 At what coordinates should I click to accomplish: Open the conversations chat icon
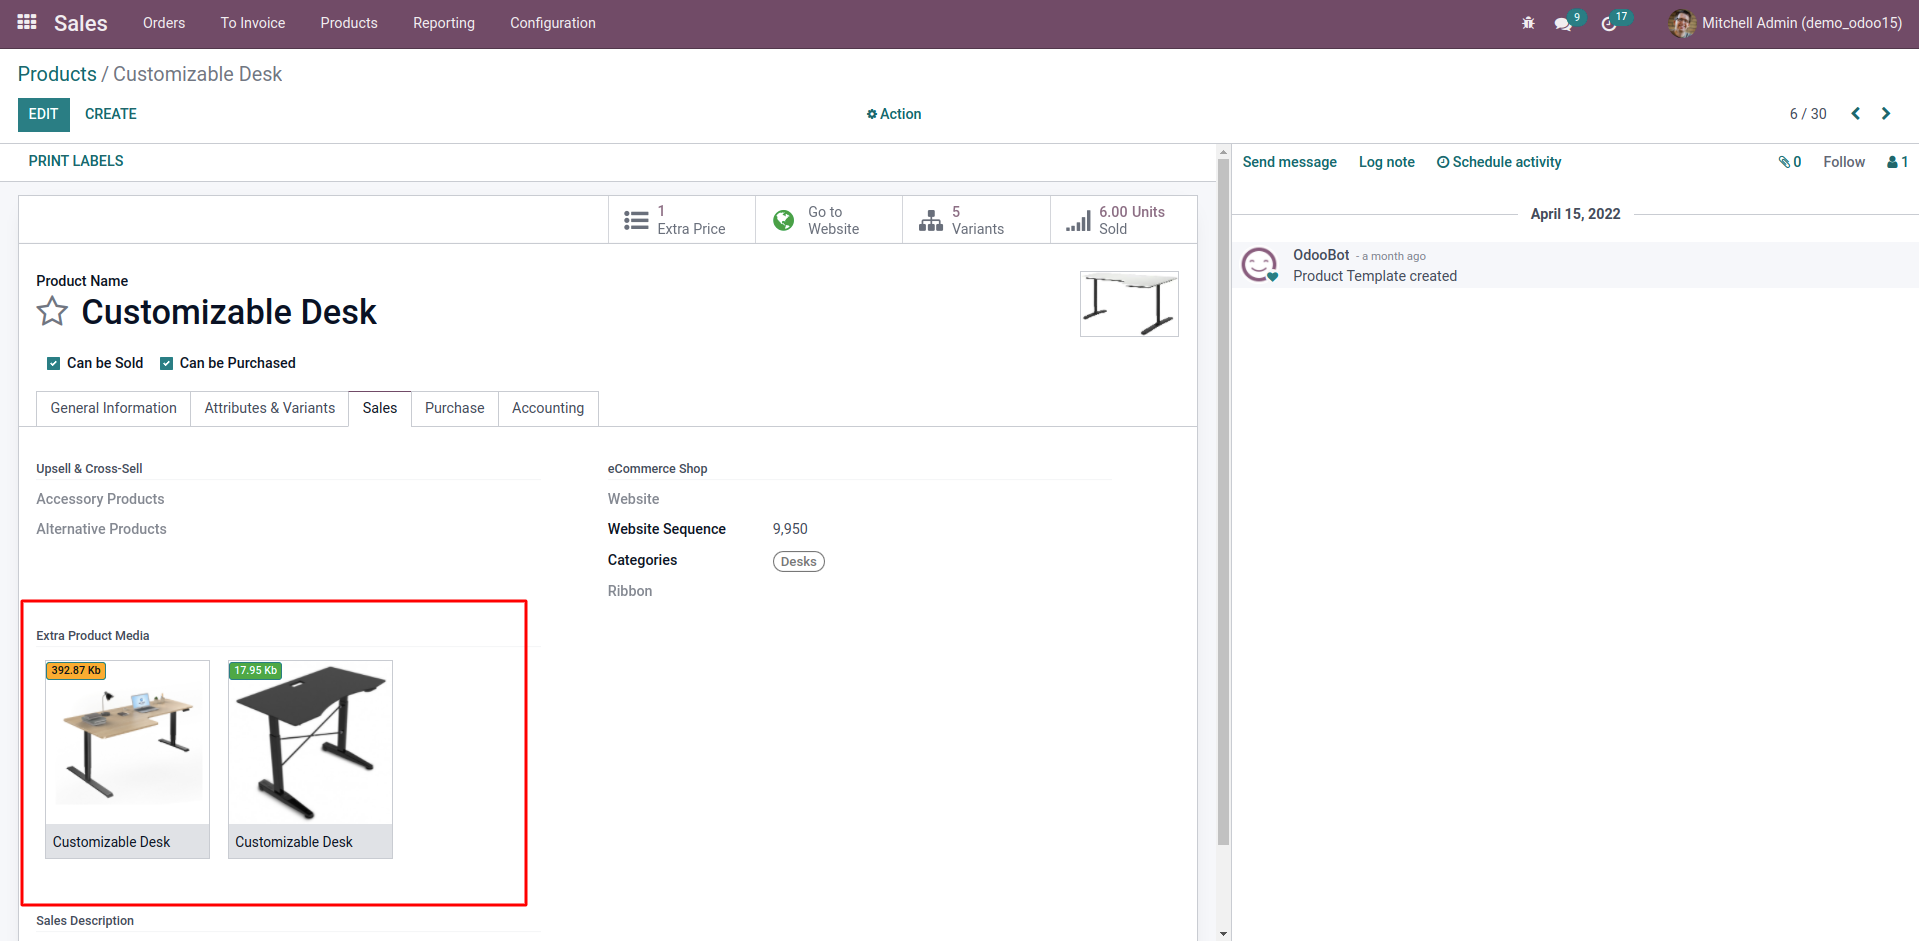pos(1563,24)
